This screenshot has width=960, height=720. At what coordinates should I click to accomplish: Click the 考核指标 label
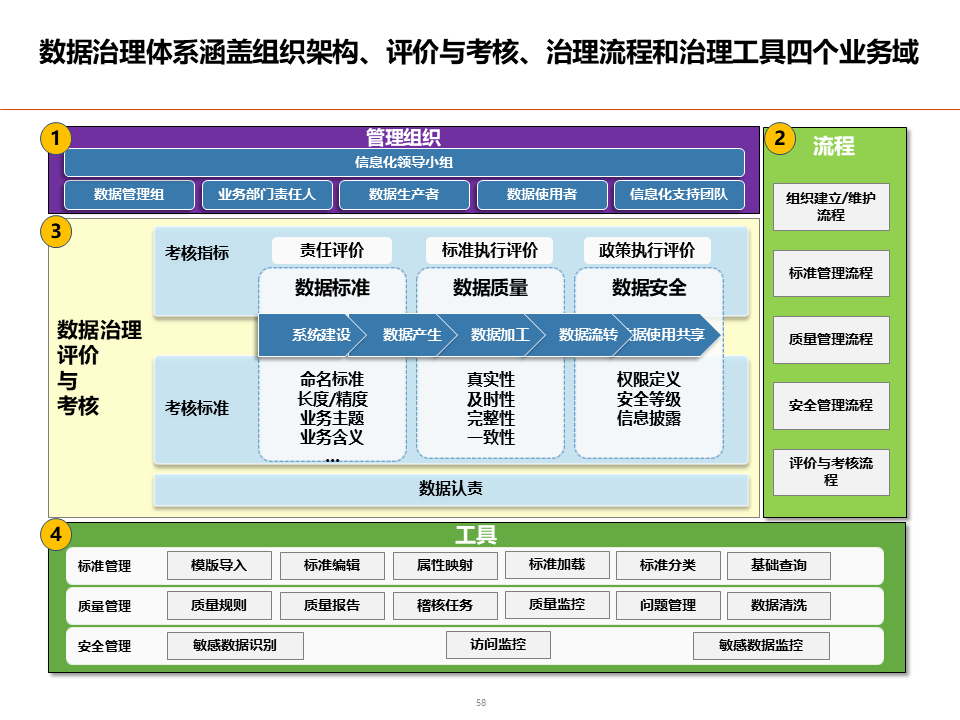[197, 253]
